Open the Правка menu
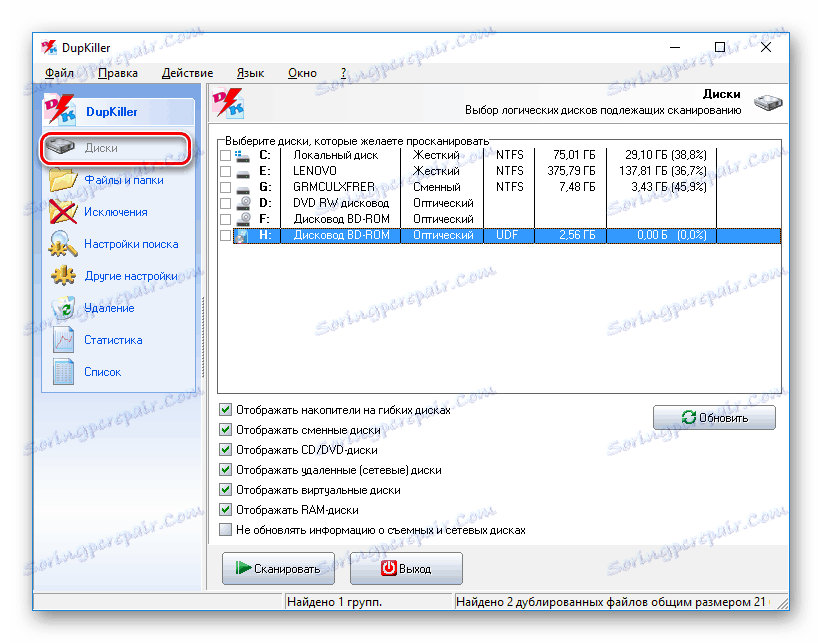 click(x=118, y=73)
